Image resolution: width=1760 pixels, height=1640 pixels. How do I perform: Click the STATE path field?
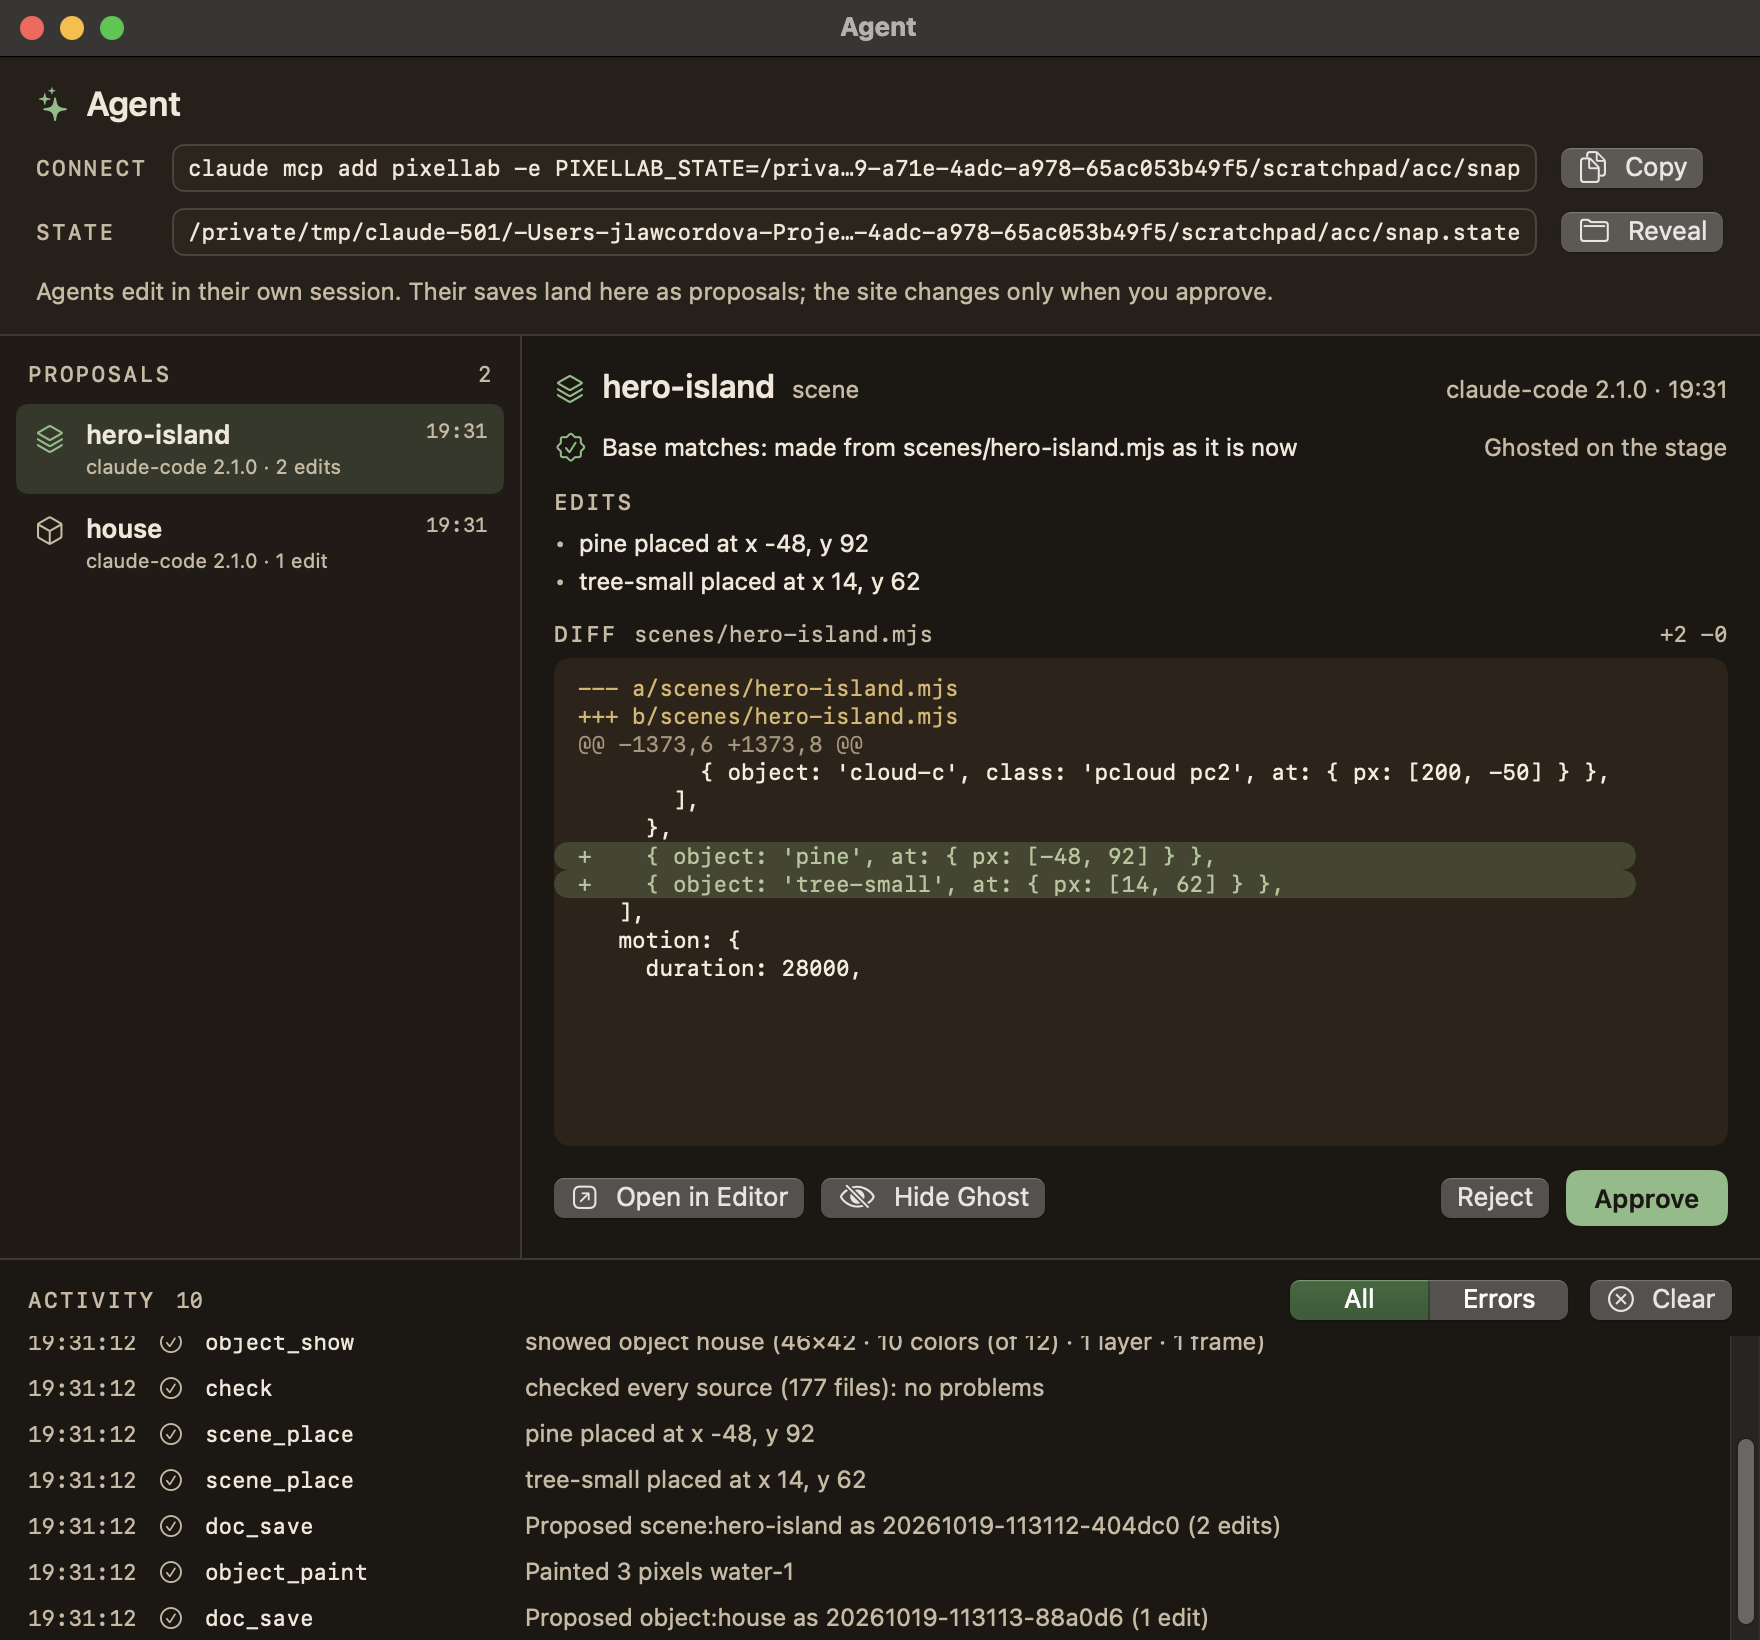[854, 232]
